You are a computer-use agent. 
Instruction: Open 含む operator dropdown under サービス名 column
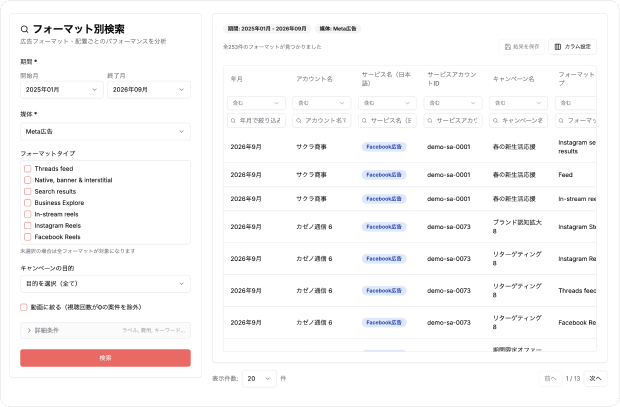click(x=387, y=103)
